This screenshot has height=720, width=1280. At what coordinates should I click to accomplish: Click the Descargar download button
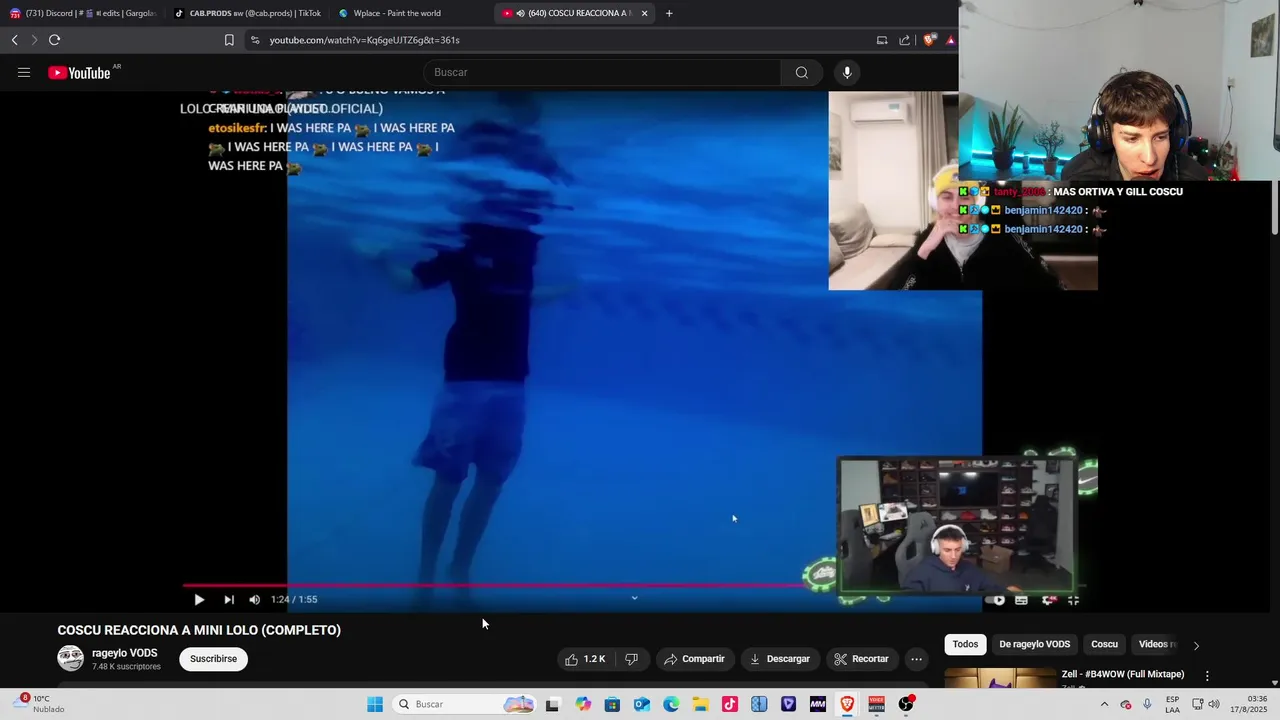point(780,659)
